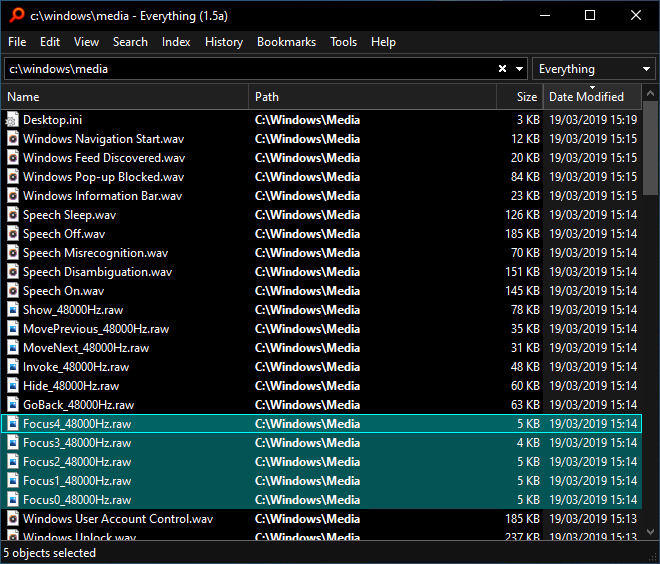This screenshot has height=564, width=660.
Task: Select Windows User Account Control.wav name
Action: point(118,519)
